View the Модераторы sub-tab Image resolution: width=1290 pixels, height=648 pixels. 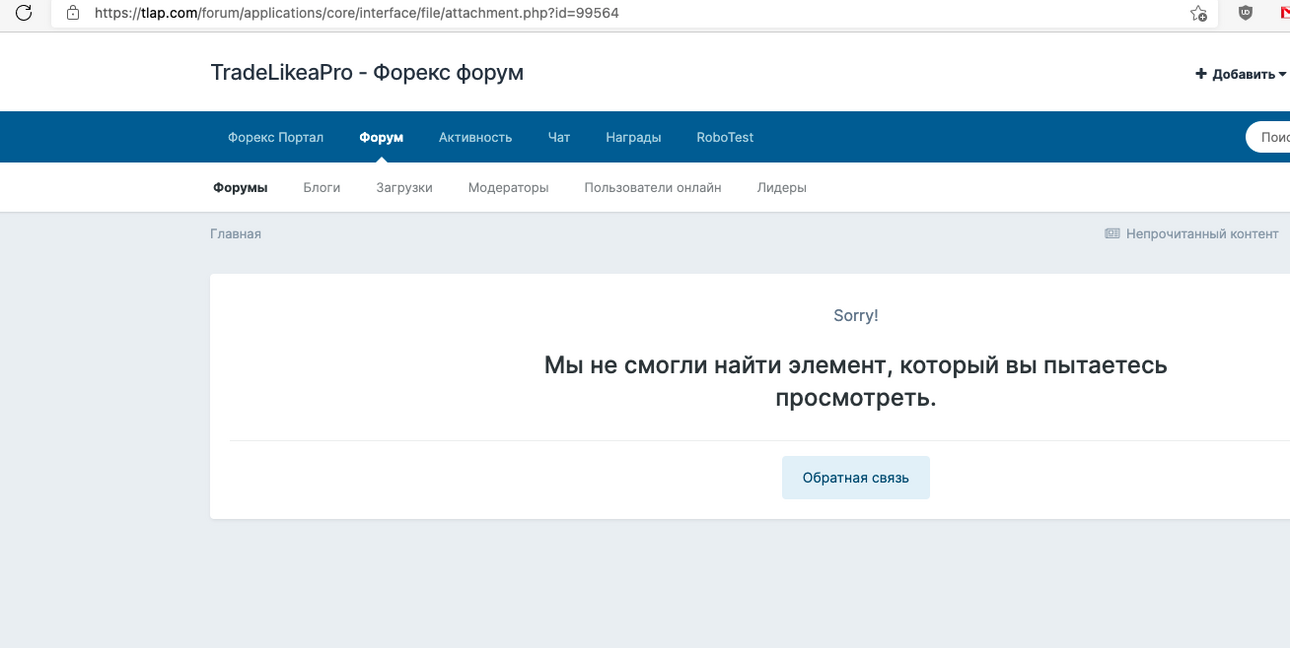(x=508, y=187)
